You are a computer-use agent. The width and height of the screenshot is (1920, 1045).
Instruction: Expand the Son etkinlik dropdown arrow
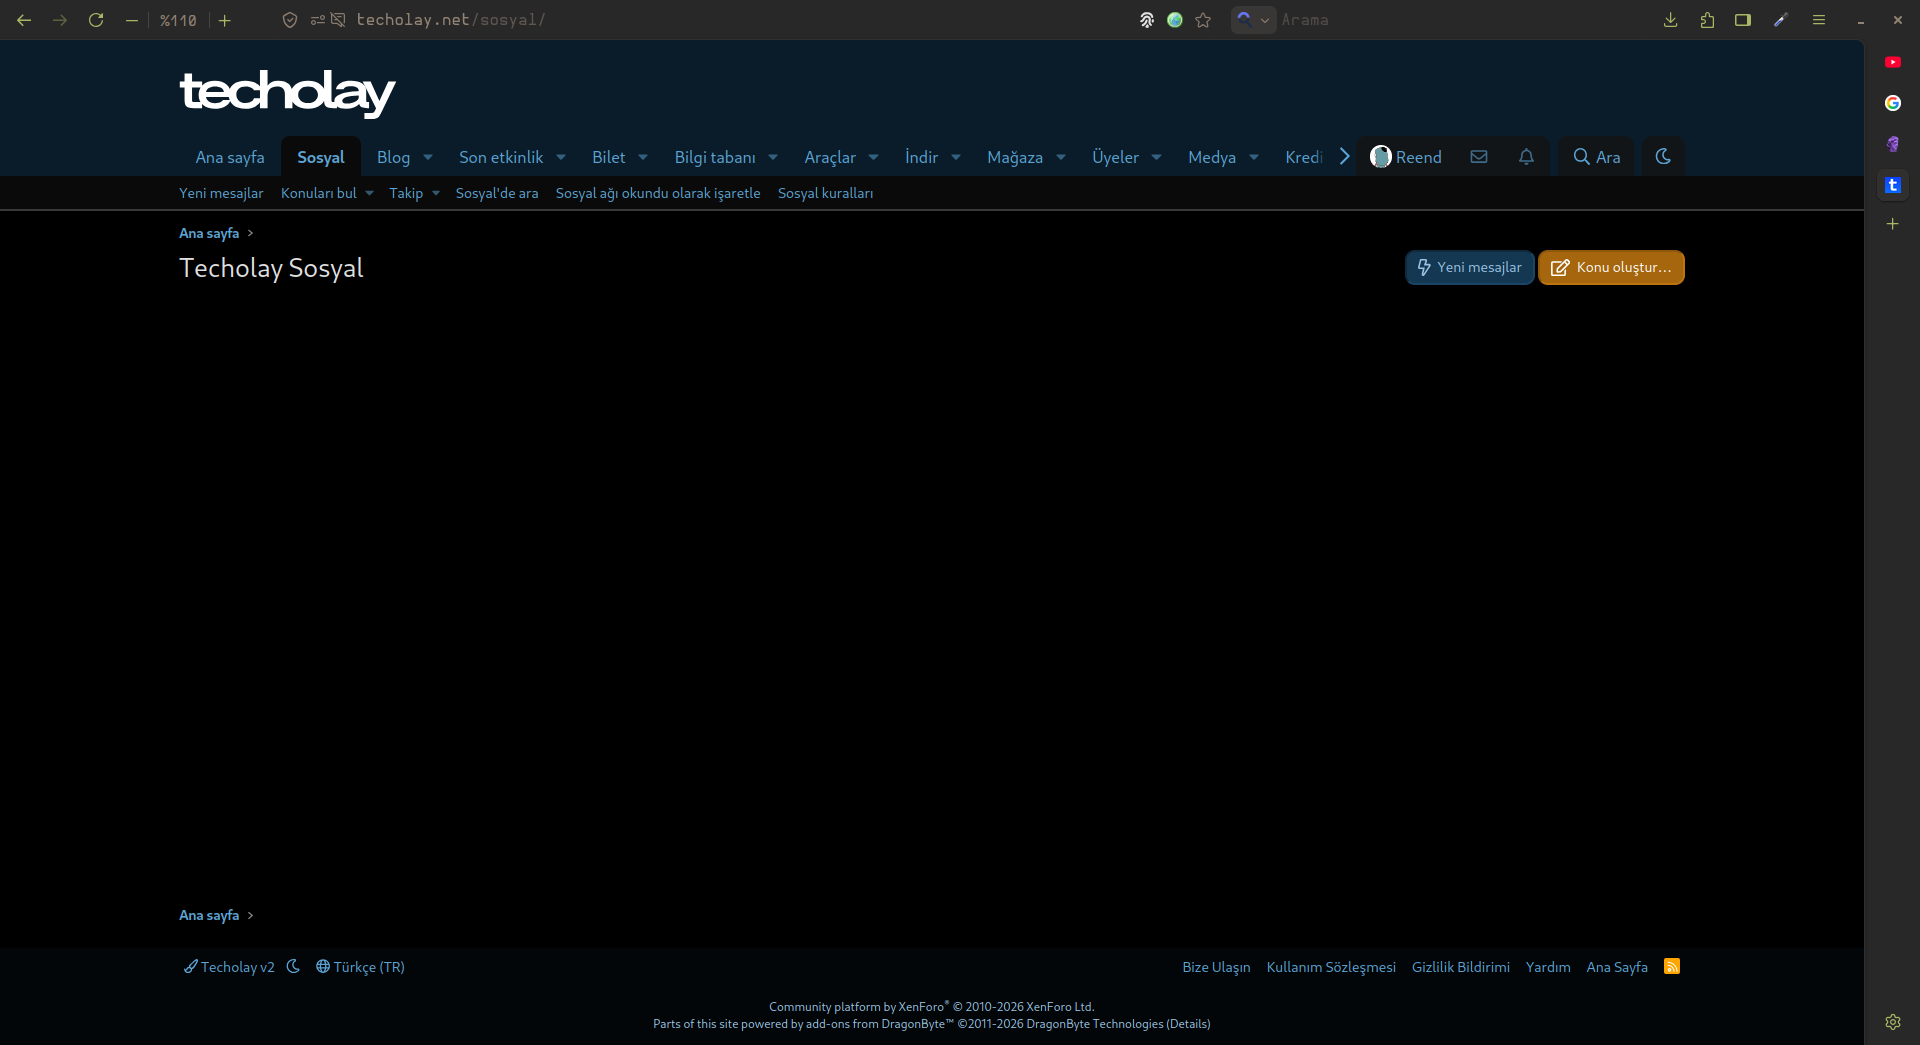561,157
